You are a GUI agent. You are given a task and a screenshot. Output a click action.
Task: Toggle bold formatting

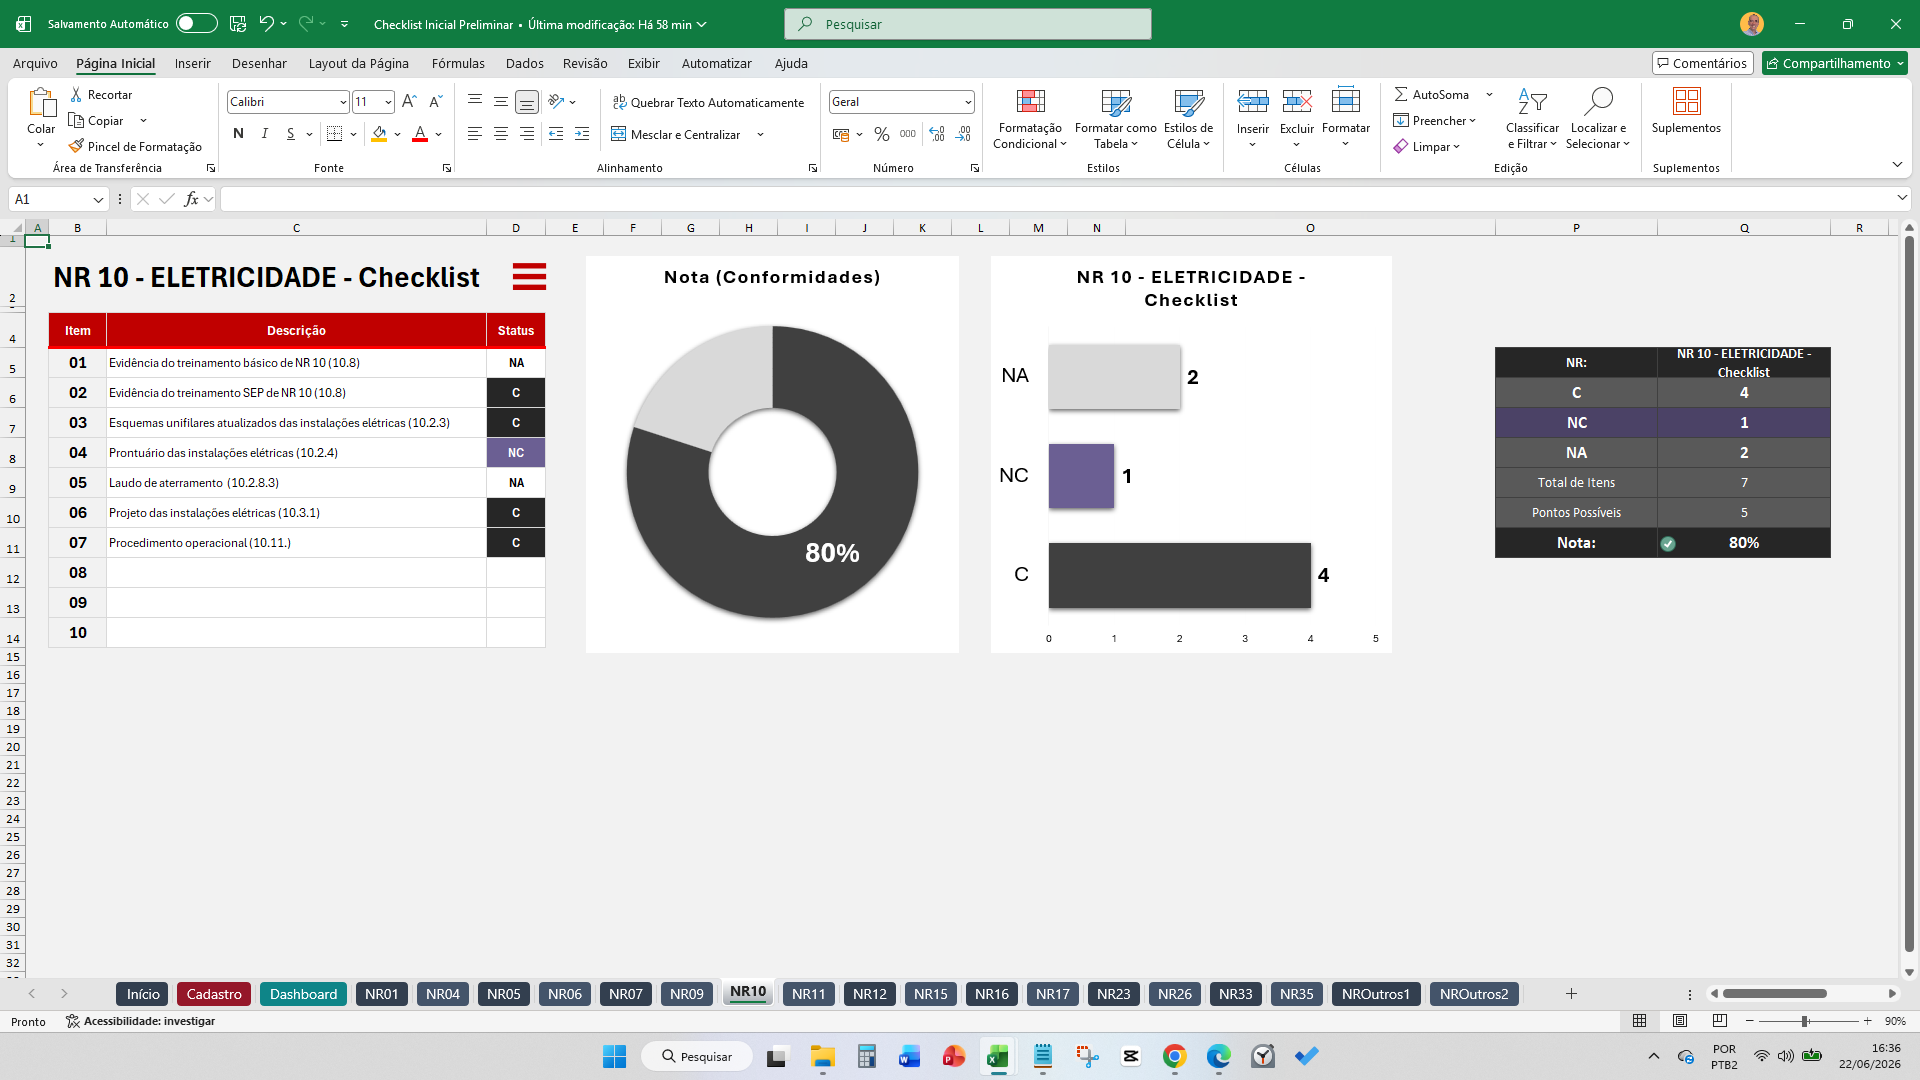point(238,134)
